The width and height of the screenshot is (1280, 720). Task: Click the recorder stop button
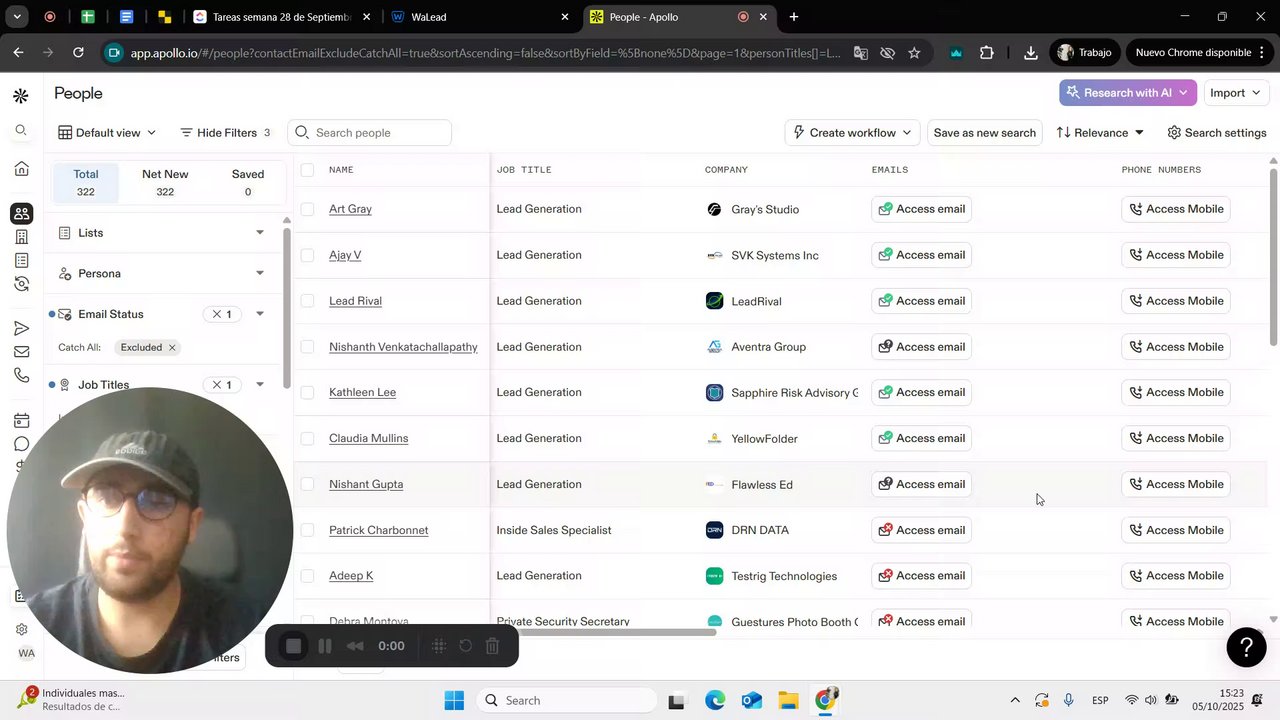click(x=293, y=646)
